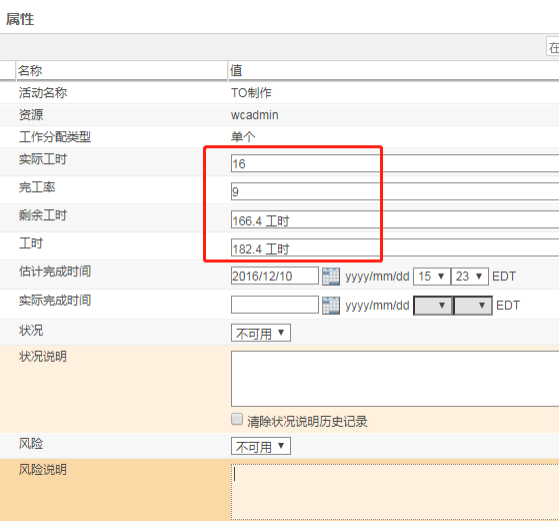Click the 资源 row label
The height and width of the screenshot is (522, 560).
pos(31,115)
